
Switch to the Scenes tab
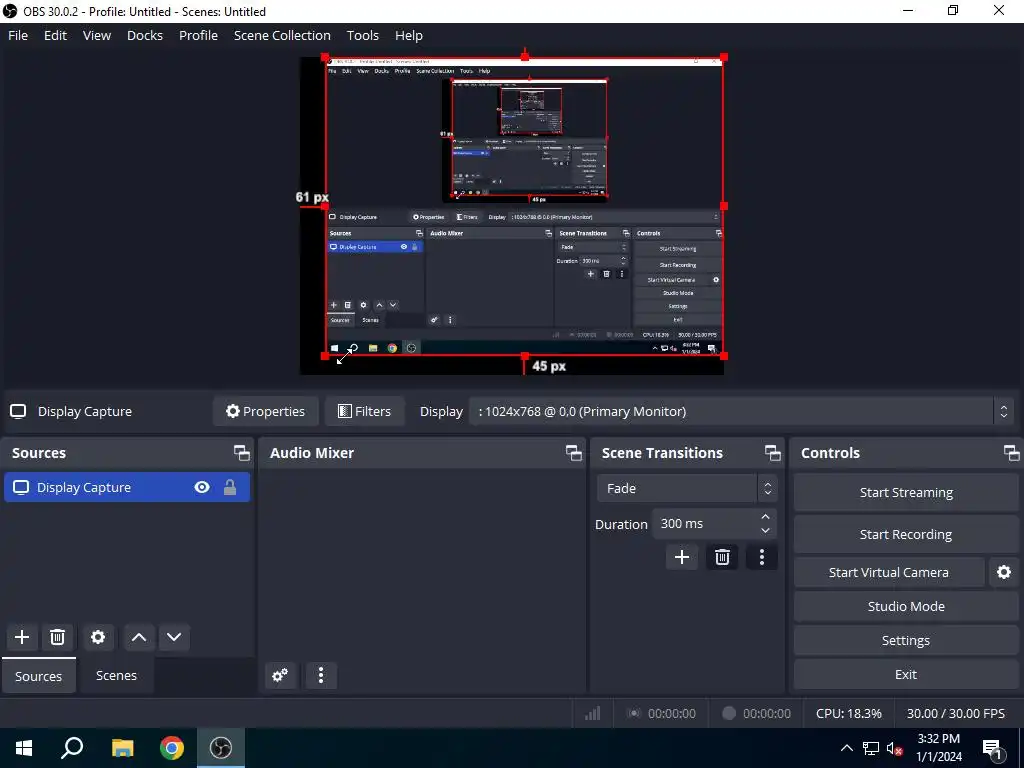[116, 675]
